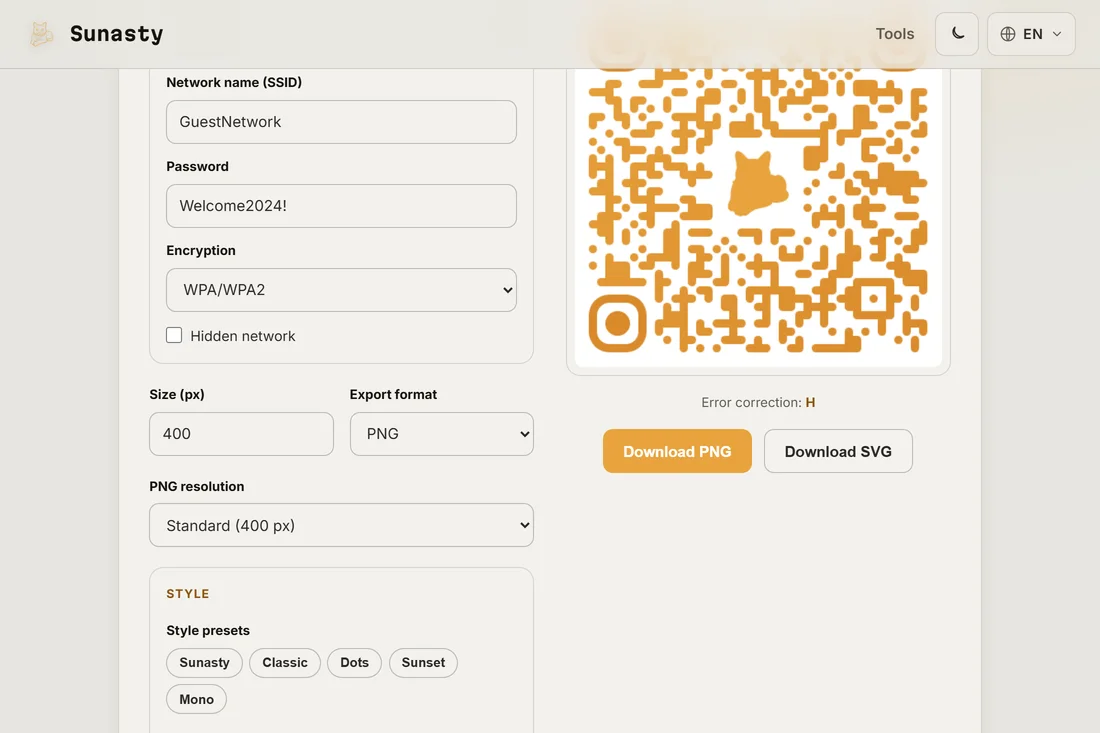Click the Hidden network label text
The height and width of the screenshot is (733, 1100).
243,336
